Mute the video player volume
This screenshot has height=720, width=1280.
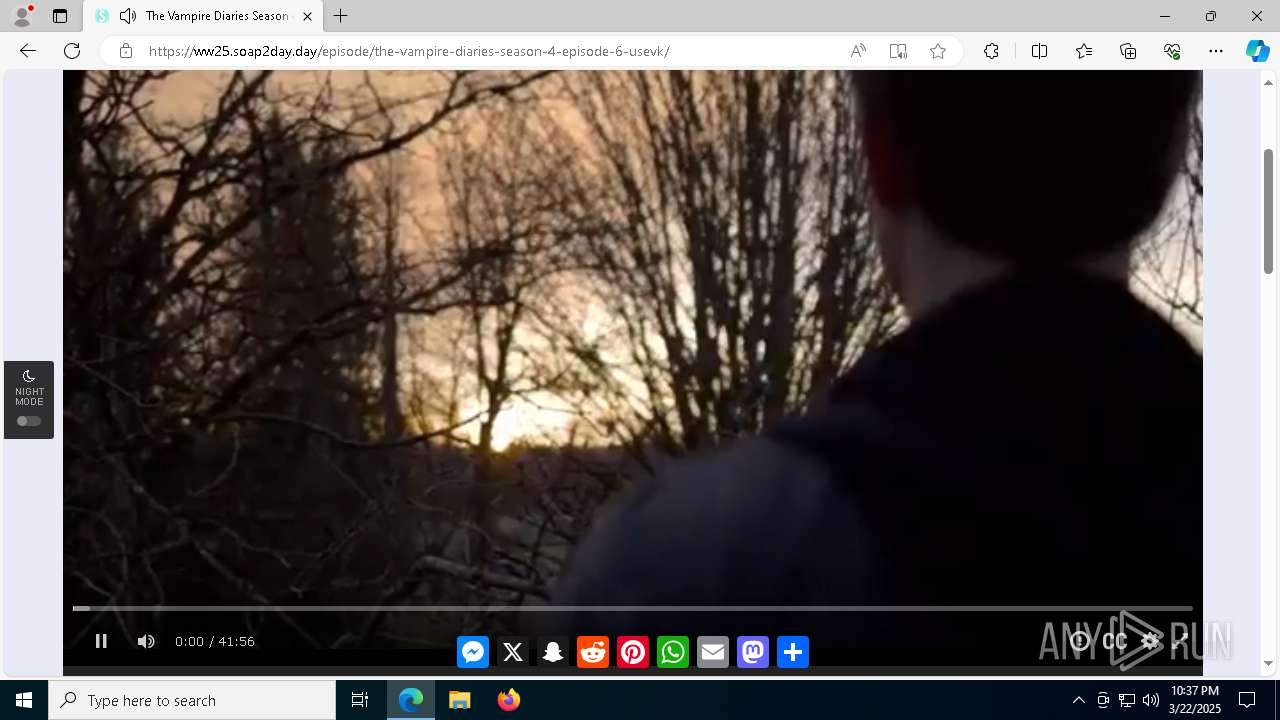click(146, 641)
